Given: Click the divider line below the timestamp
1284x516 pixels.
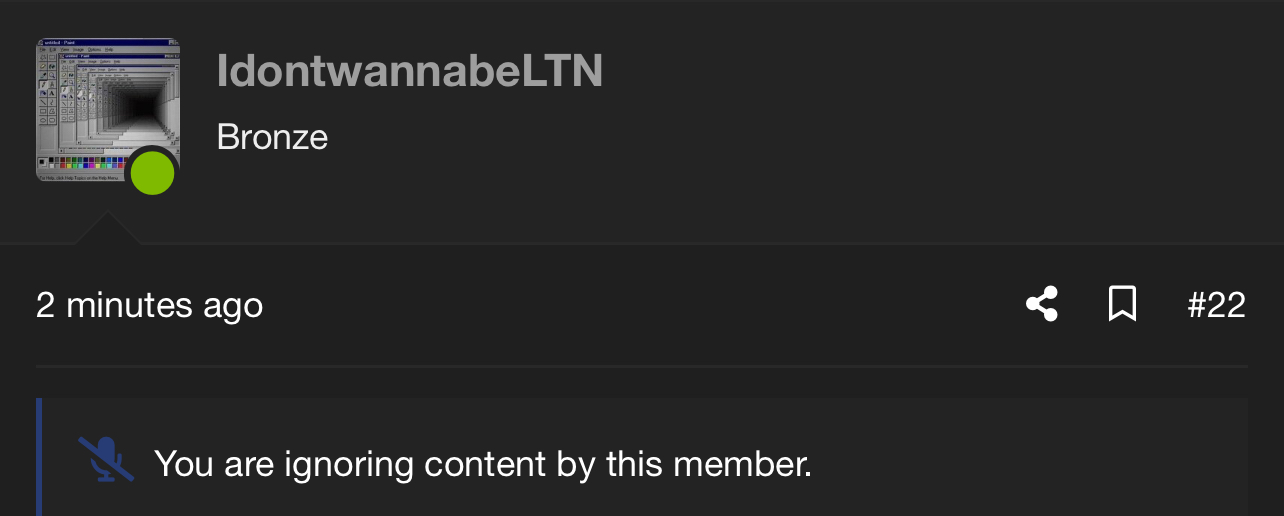Looking at the screenshot, I should coord(640,367).
